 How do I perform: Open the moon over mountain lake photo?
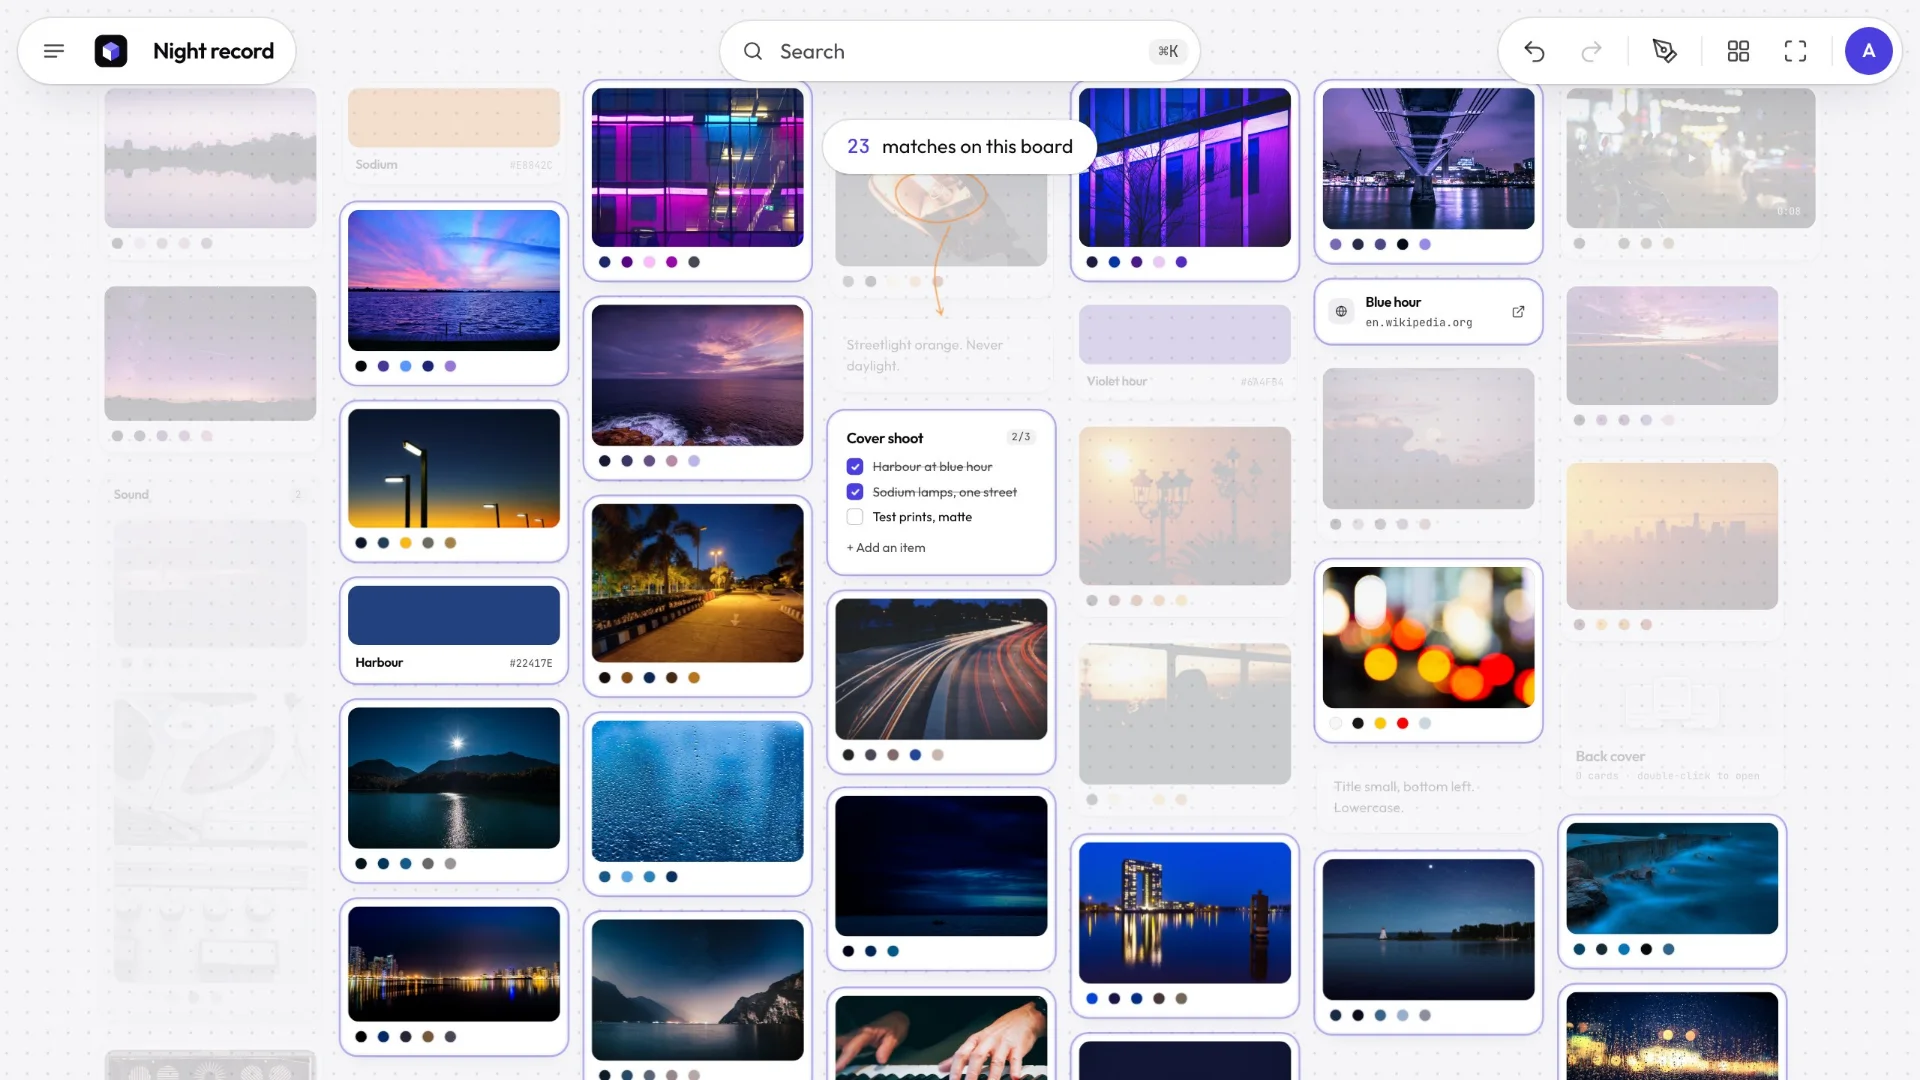tap(454, 778)
